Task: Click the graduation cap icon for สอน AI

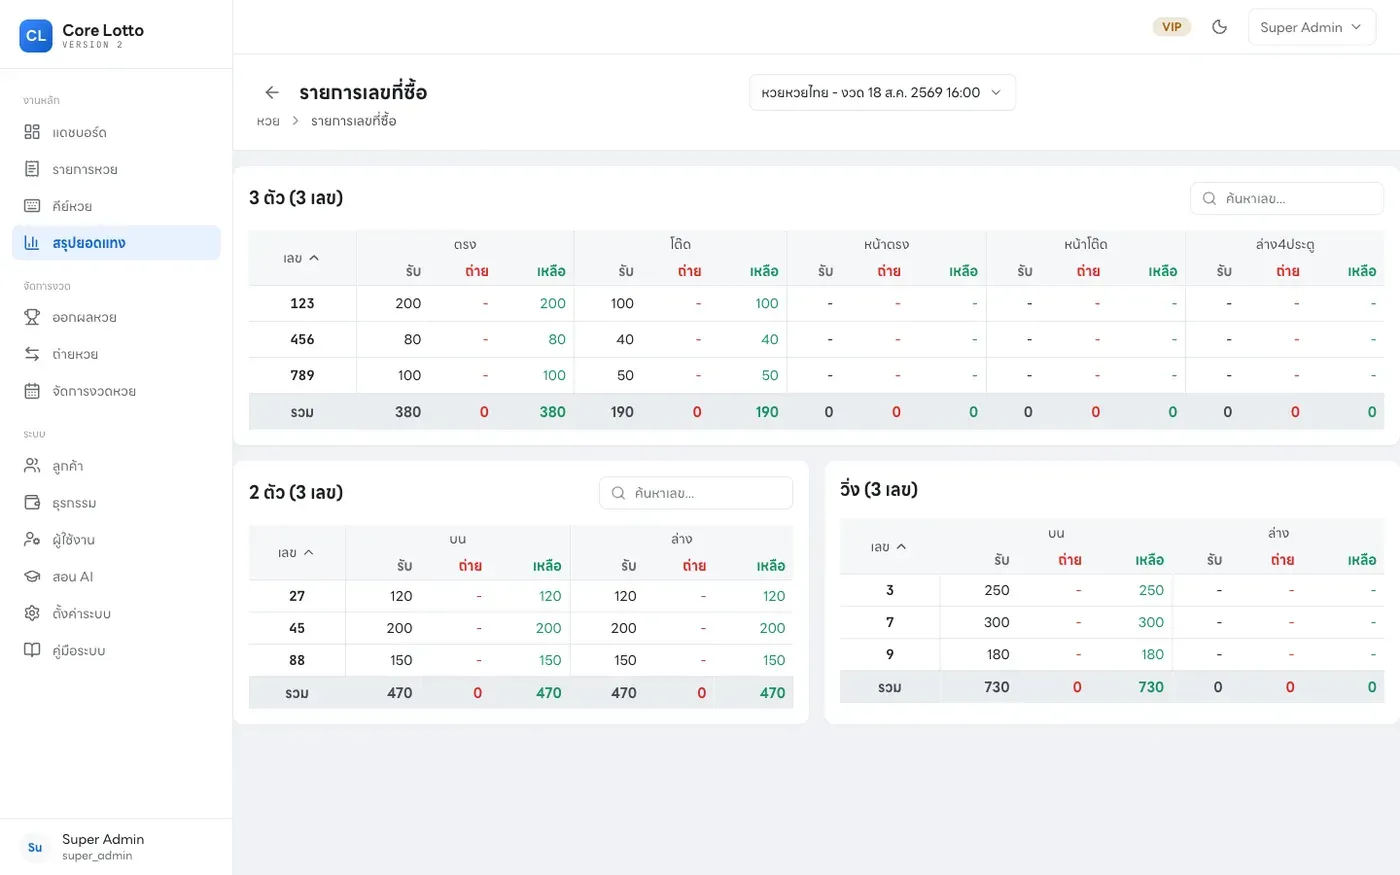Action: 32,577
